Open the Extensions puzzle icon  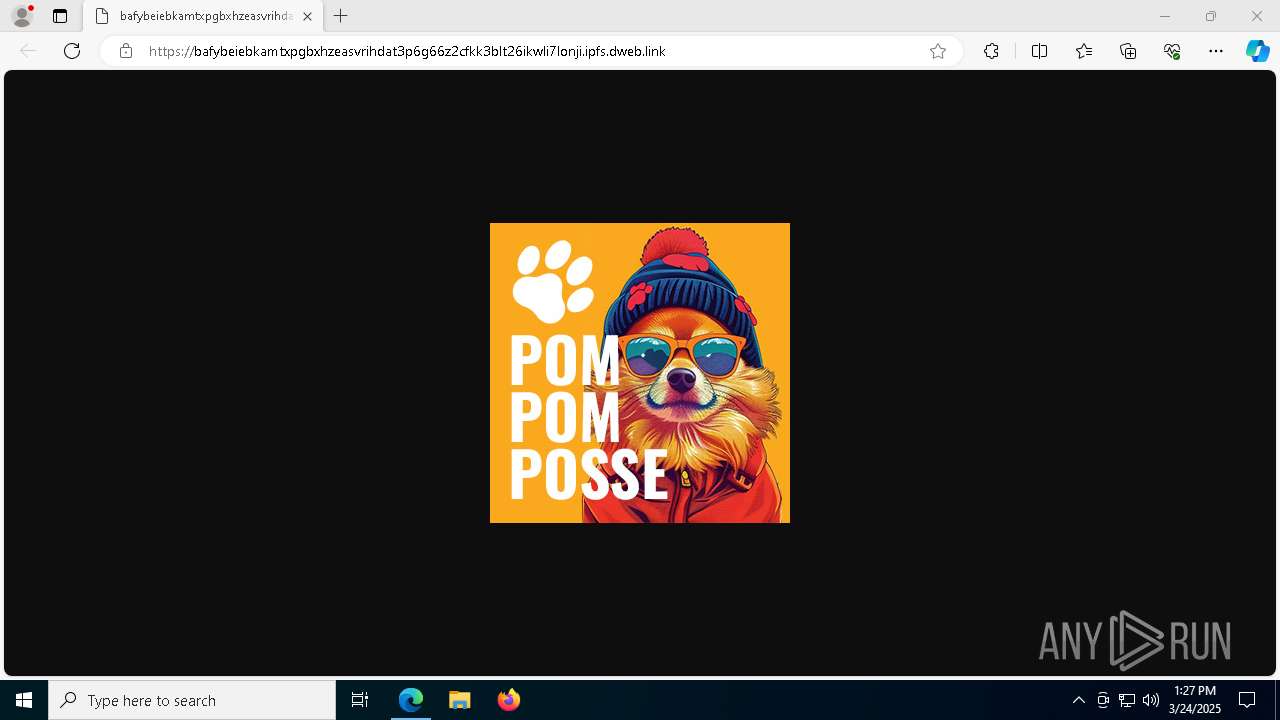991,51
